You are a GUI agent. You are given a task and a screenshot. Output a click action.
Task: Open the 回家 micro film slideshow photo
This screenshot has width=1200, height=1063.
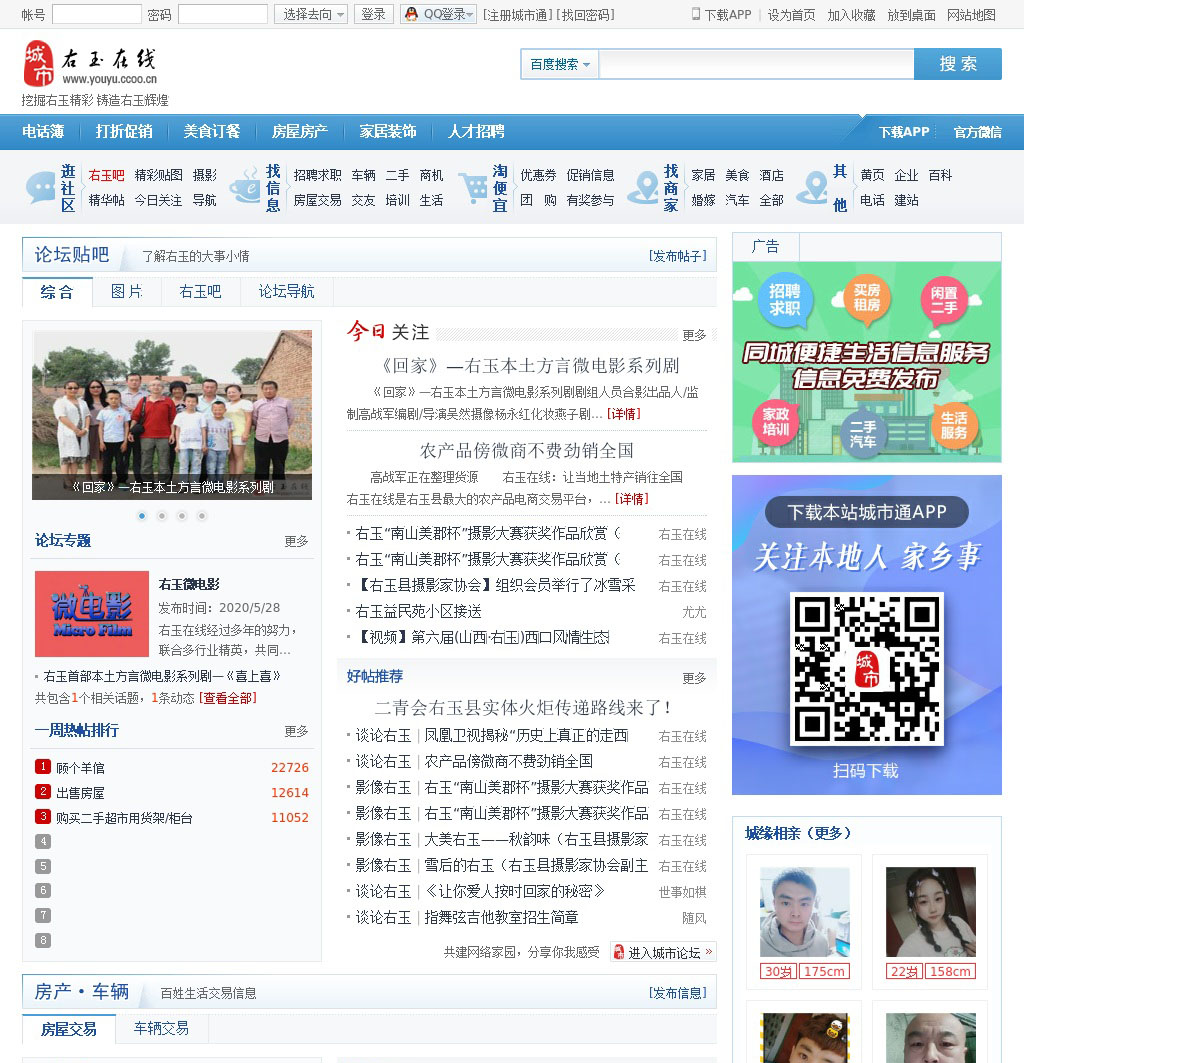pos(172,414)
